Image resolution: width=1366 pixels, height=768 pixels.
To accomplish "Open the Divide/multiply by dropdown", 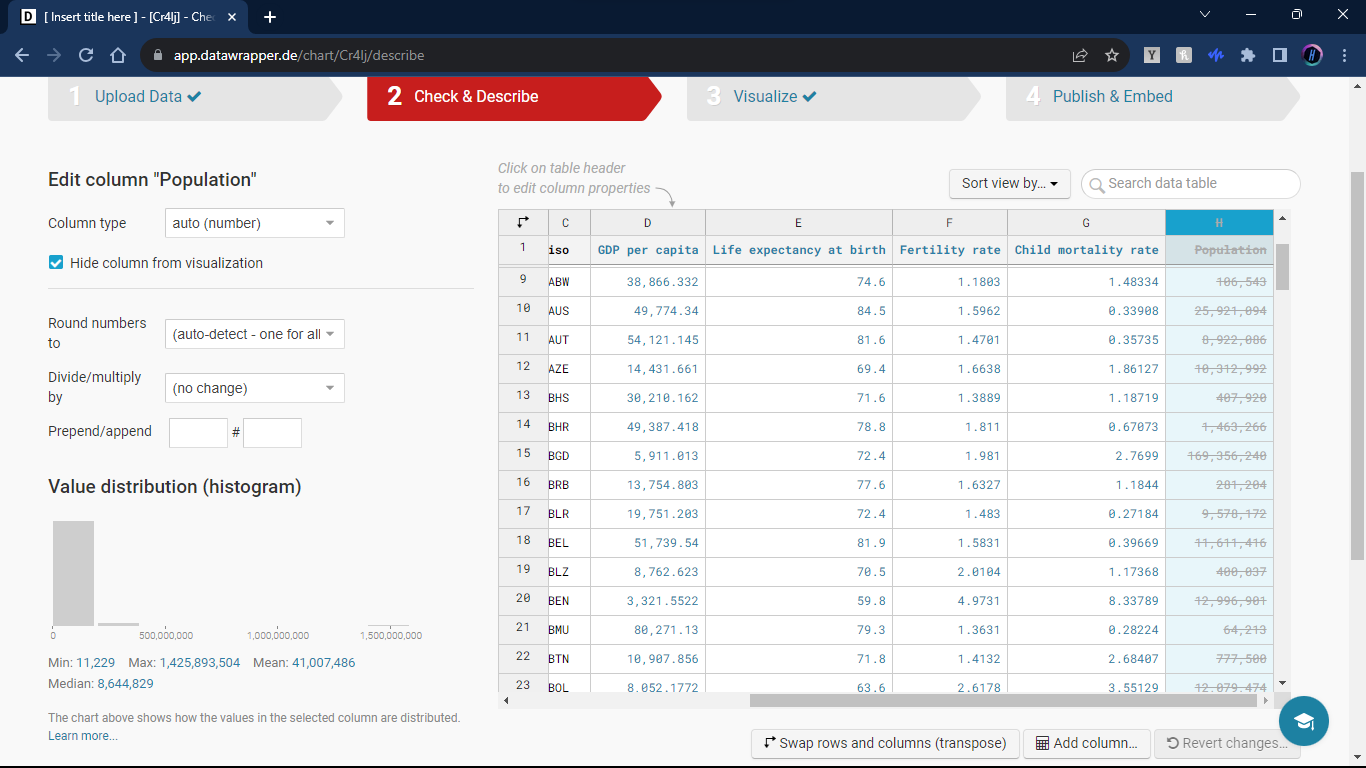I will coord(254,388).
